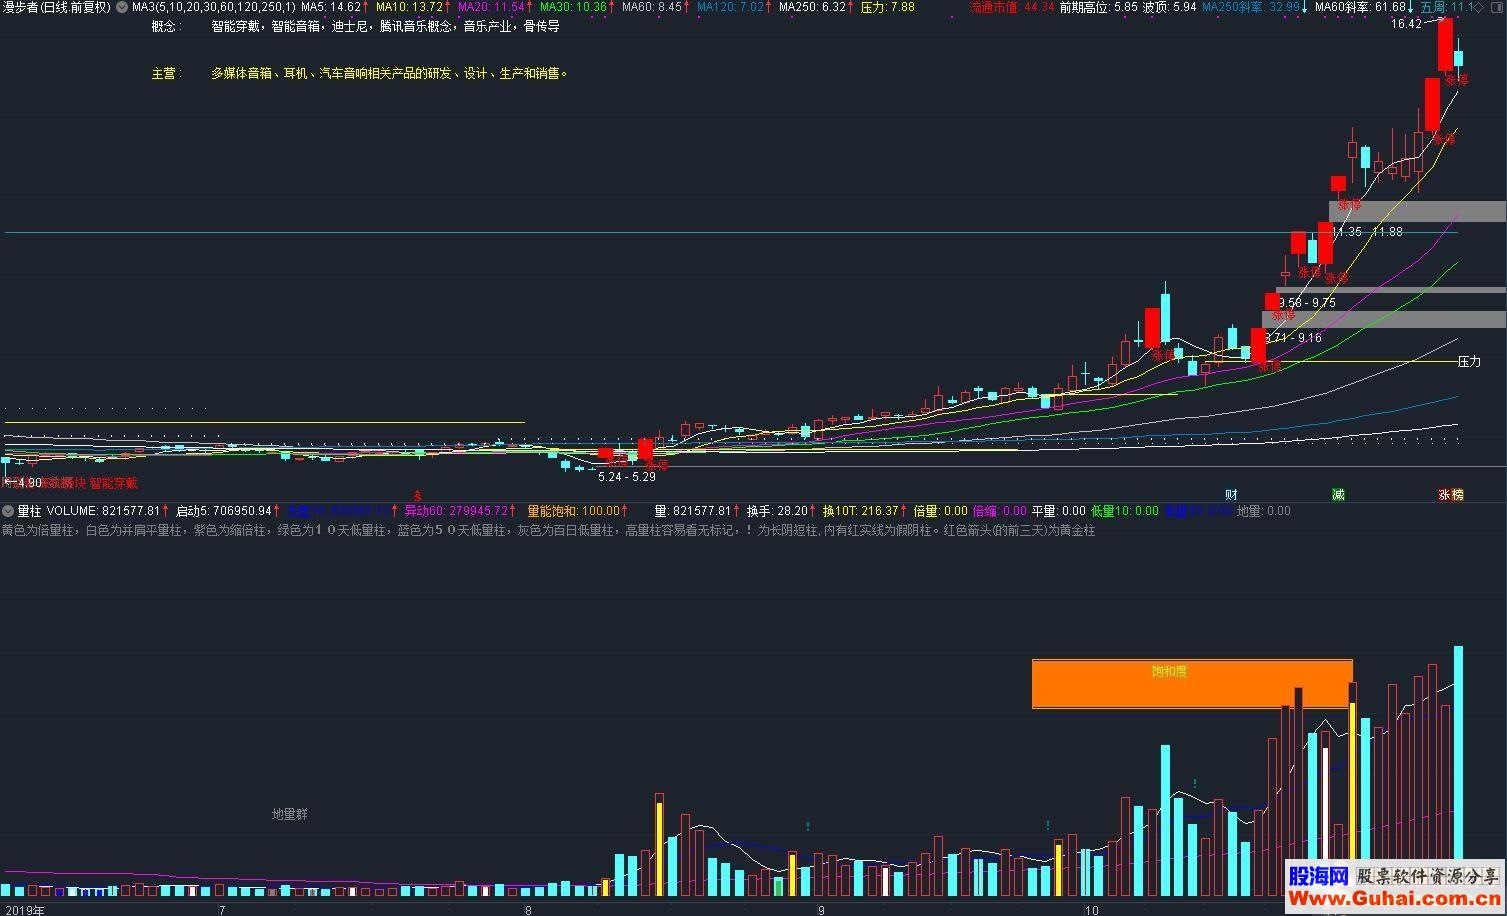The height and width of the screenshot is (916, 1507).
Task: Click the 地量: 0.00 value
Action: click(x=1264, y=511)
